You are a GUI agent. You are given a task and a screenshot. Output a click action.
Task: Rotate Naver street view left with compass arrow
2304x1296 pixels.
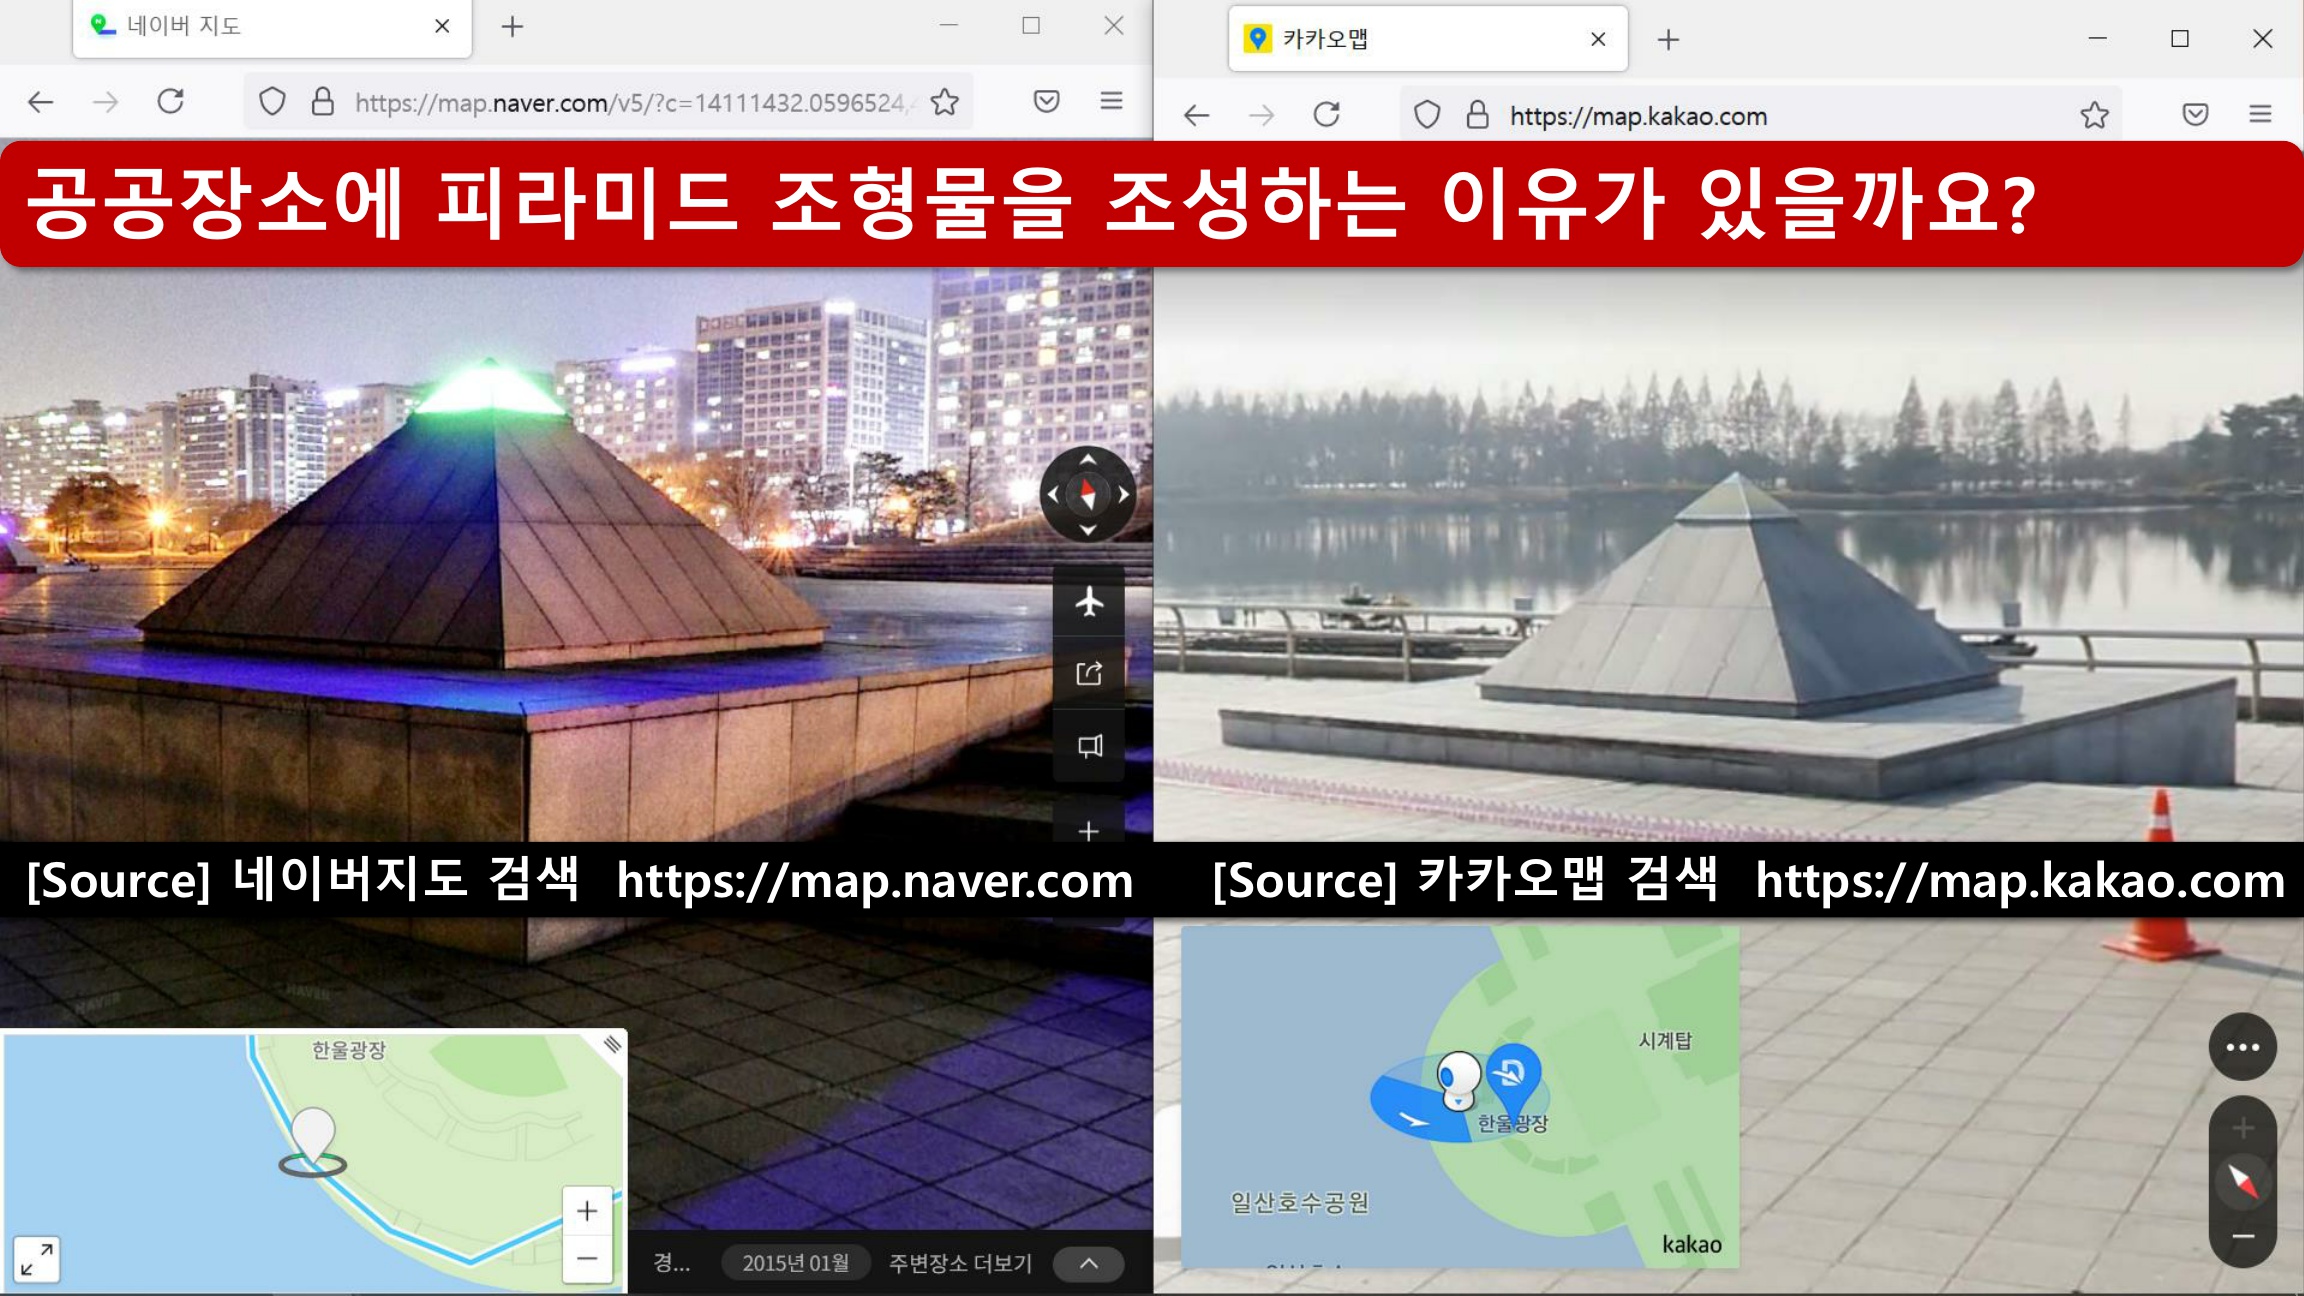pos(1052,494)
